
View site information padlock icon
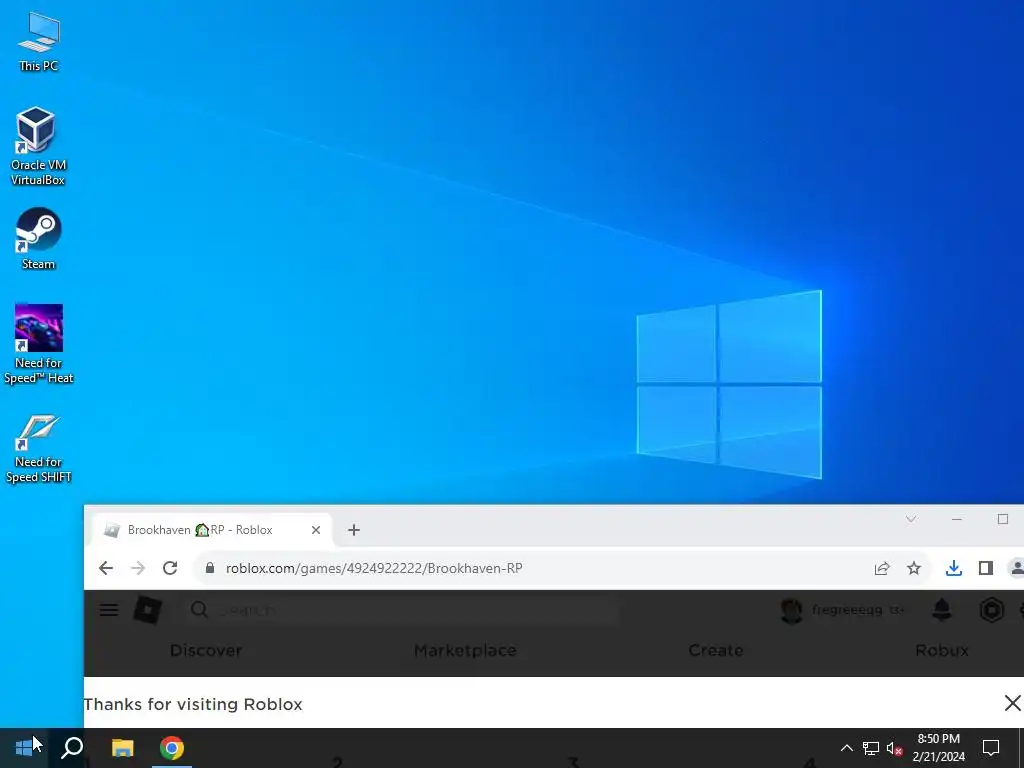click(x=210, y=568)
